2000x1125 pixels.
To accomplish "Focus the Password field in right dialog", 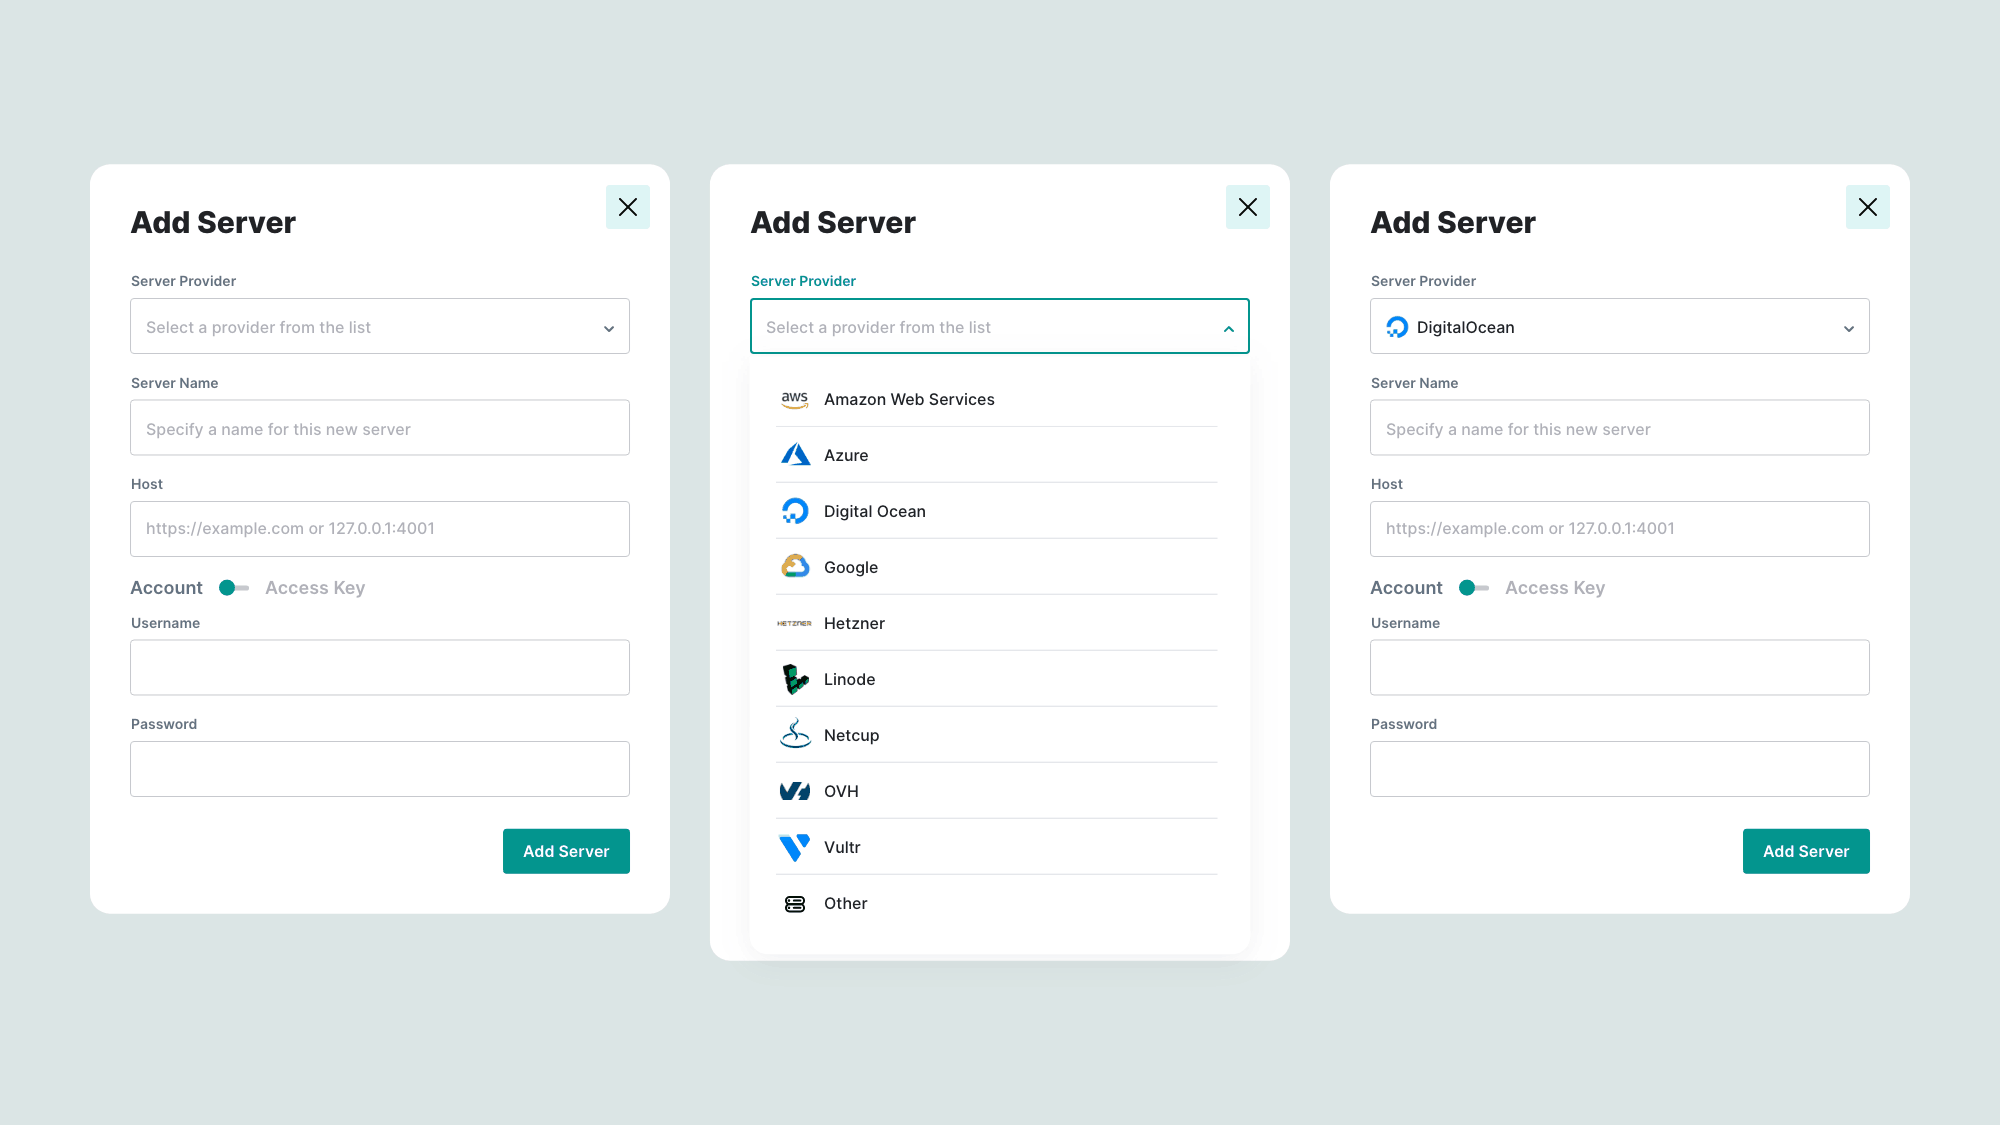I will [1620, 769].
